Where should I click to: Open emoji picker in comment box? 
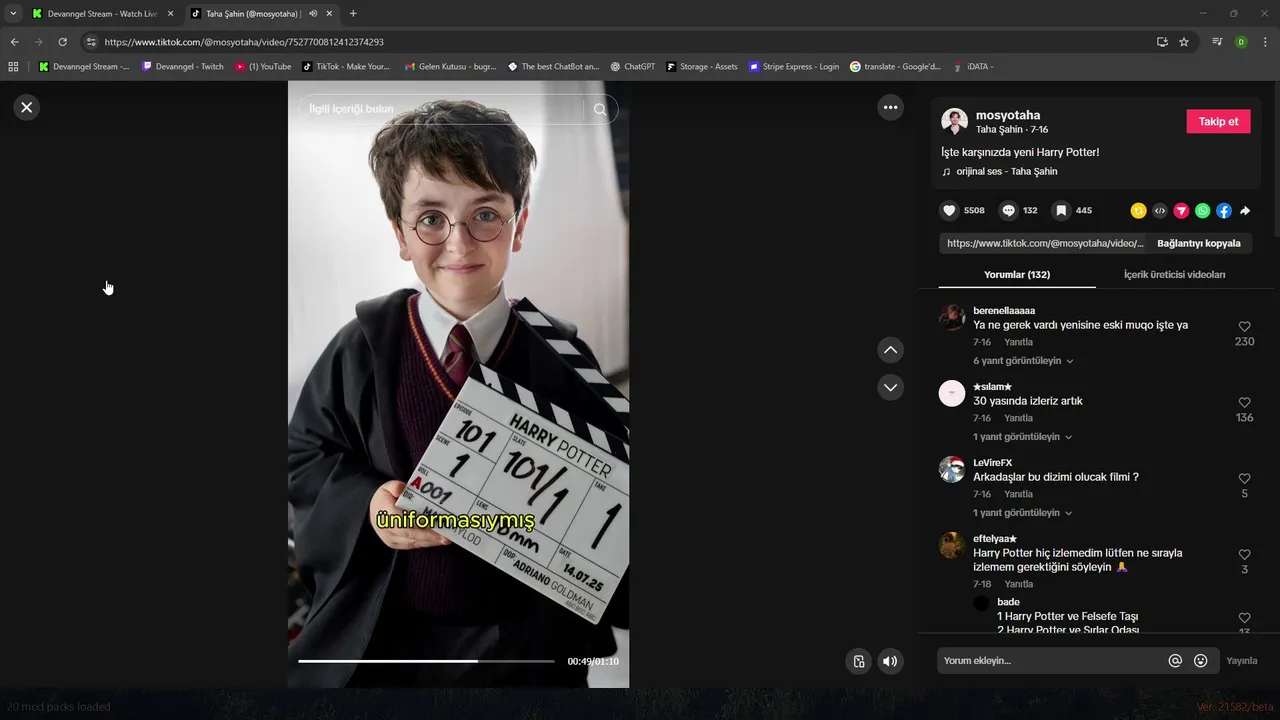tap(1201, 660)
